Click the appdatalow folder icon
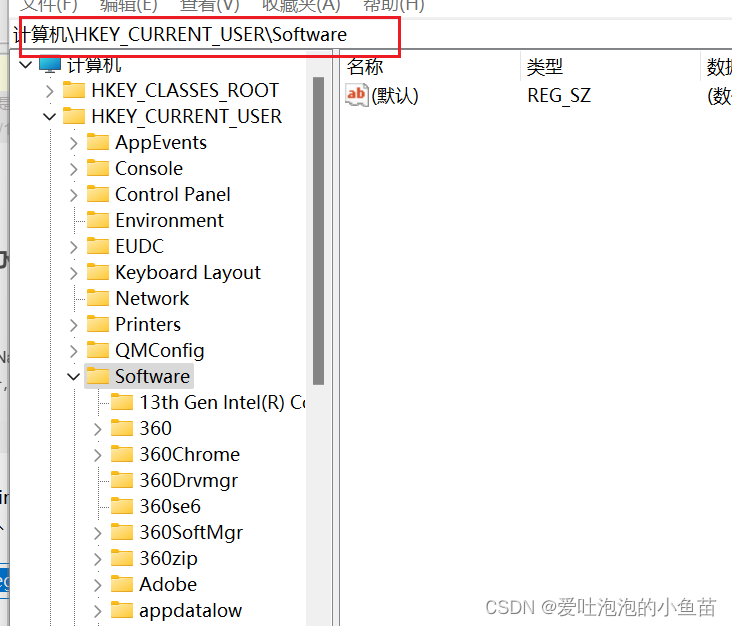This screenshot has width=732, height=626. tap(122, 610)
